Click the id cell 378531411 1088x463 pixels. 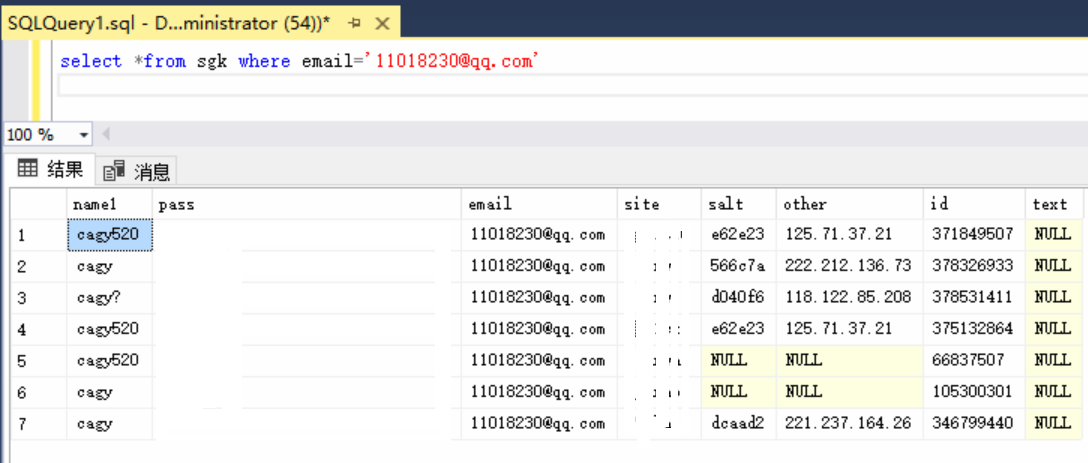975,298
